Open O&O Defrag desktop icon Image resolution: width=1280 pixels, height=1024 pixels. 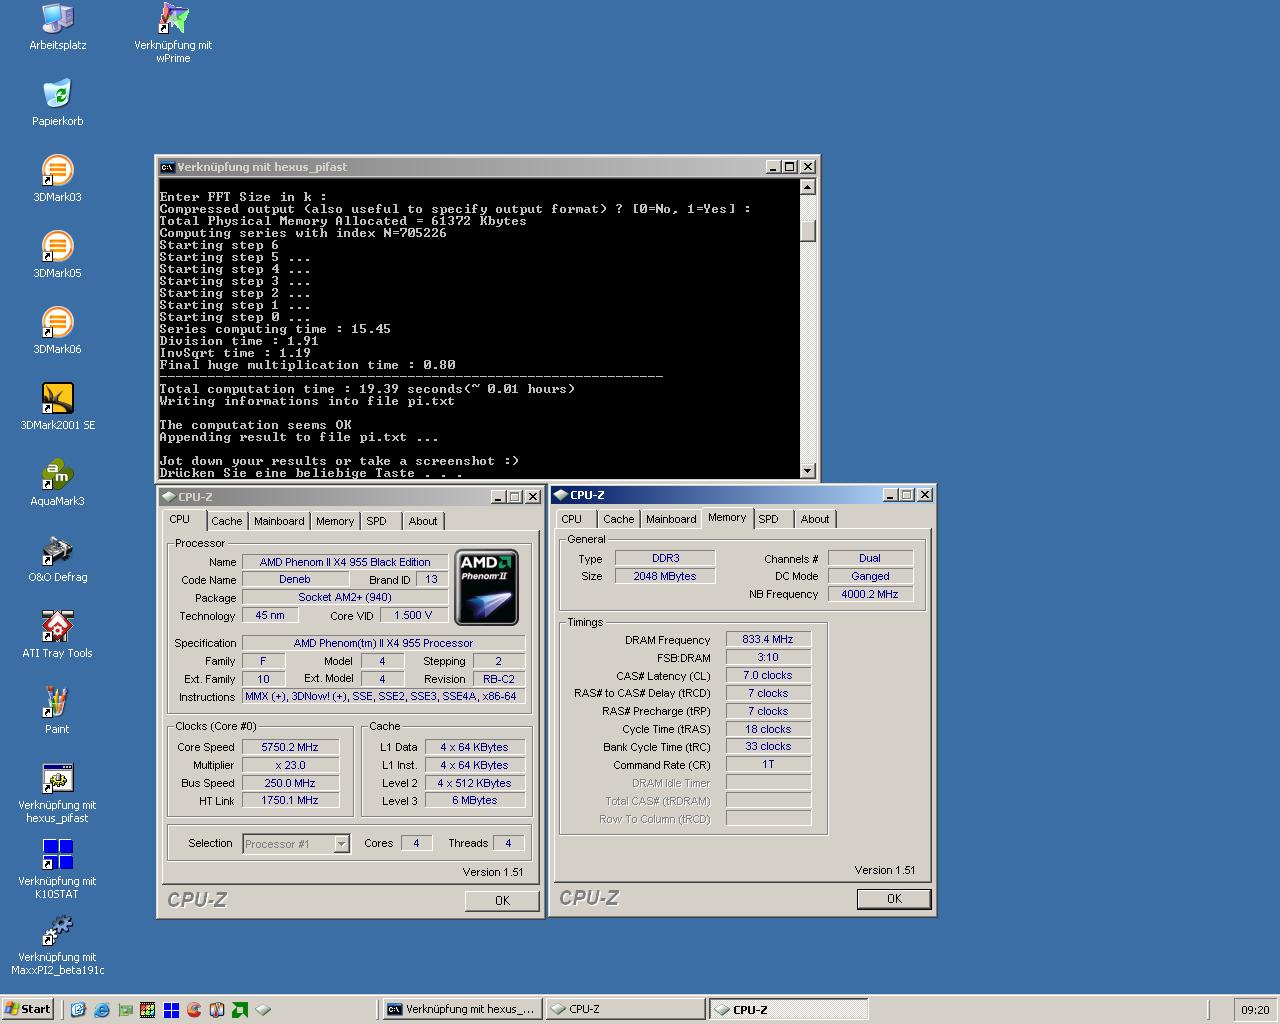58,558
